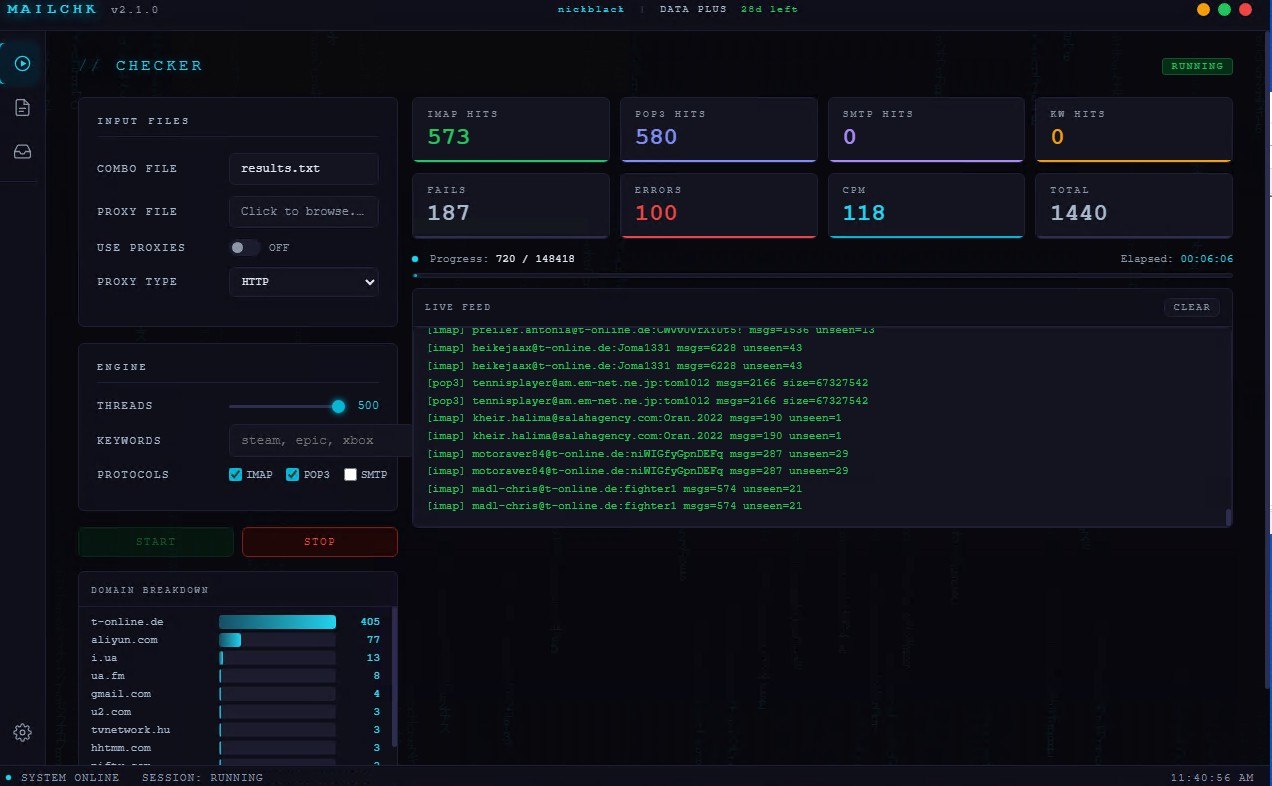Select the SMTP HITS card

point(926,129)
